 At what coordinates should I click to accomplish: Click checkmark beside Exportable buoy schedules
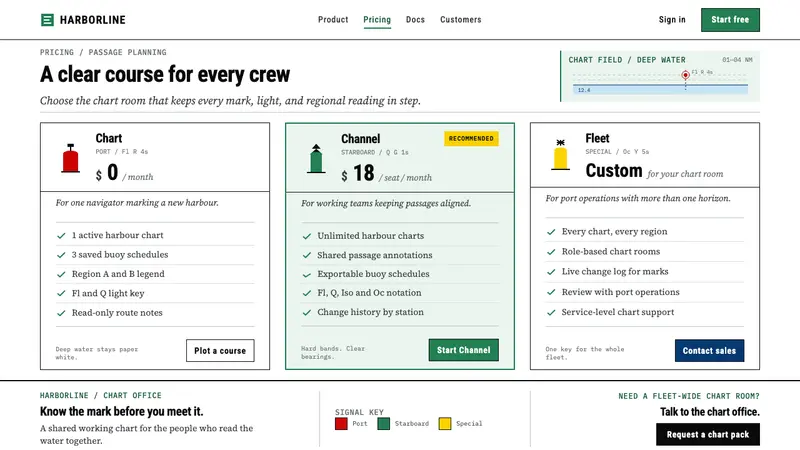[307, 274]
